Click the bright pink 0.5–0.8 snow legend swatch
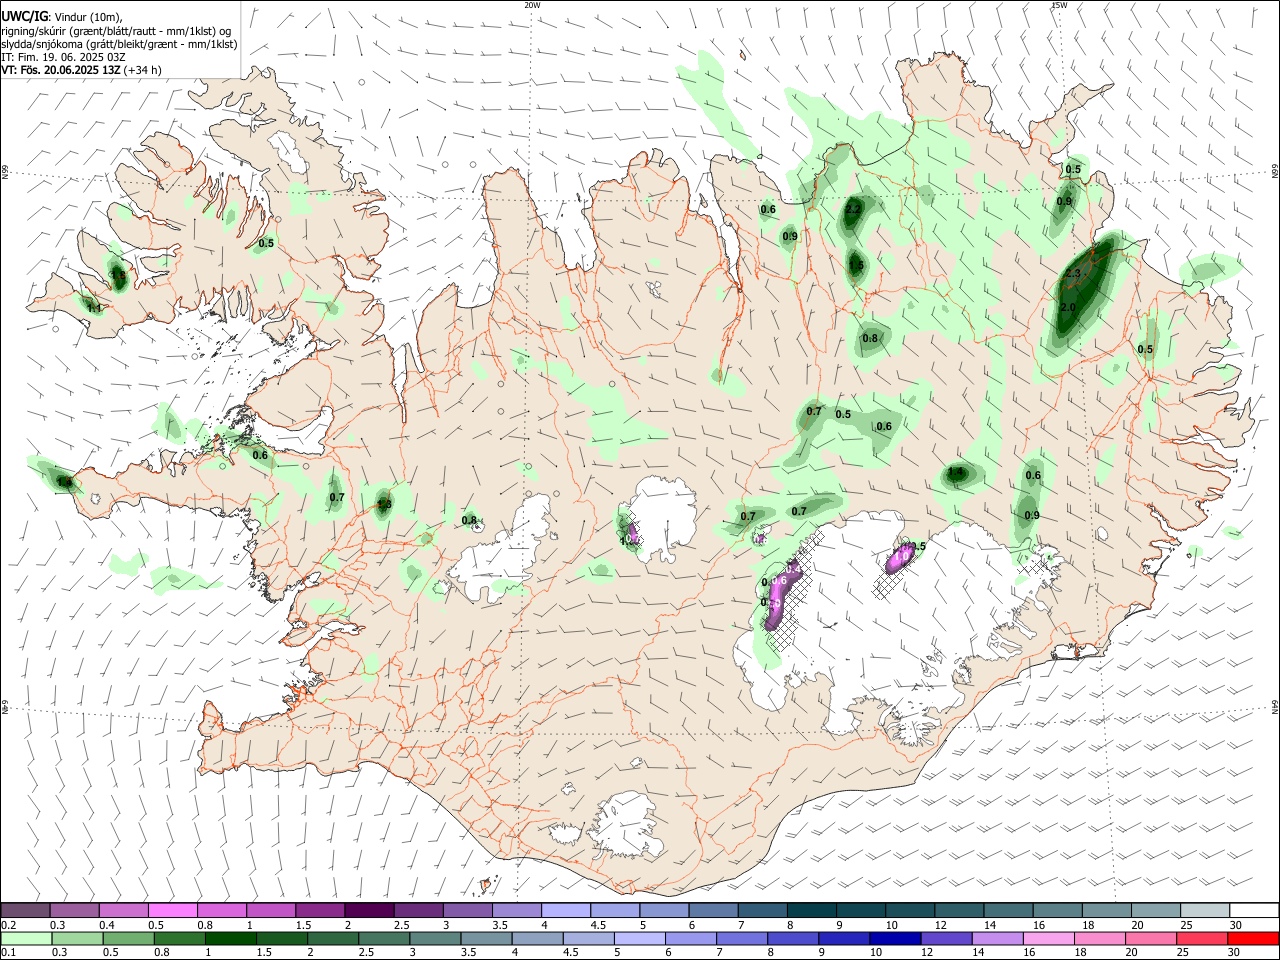1280x960 pixels. [x=173, y=910]
